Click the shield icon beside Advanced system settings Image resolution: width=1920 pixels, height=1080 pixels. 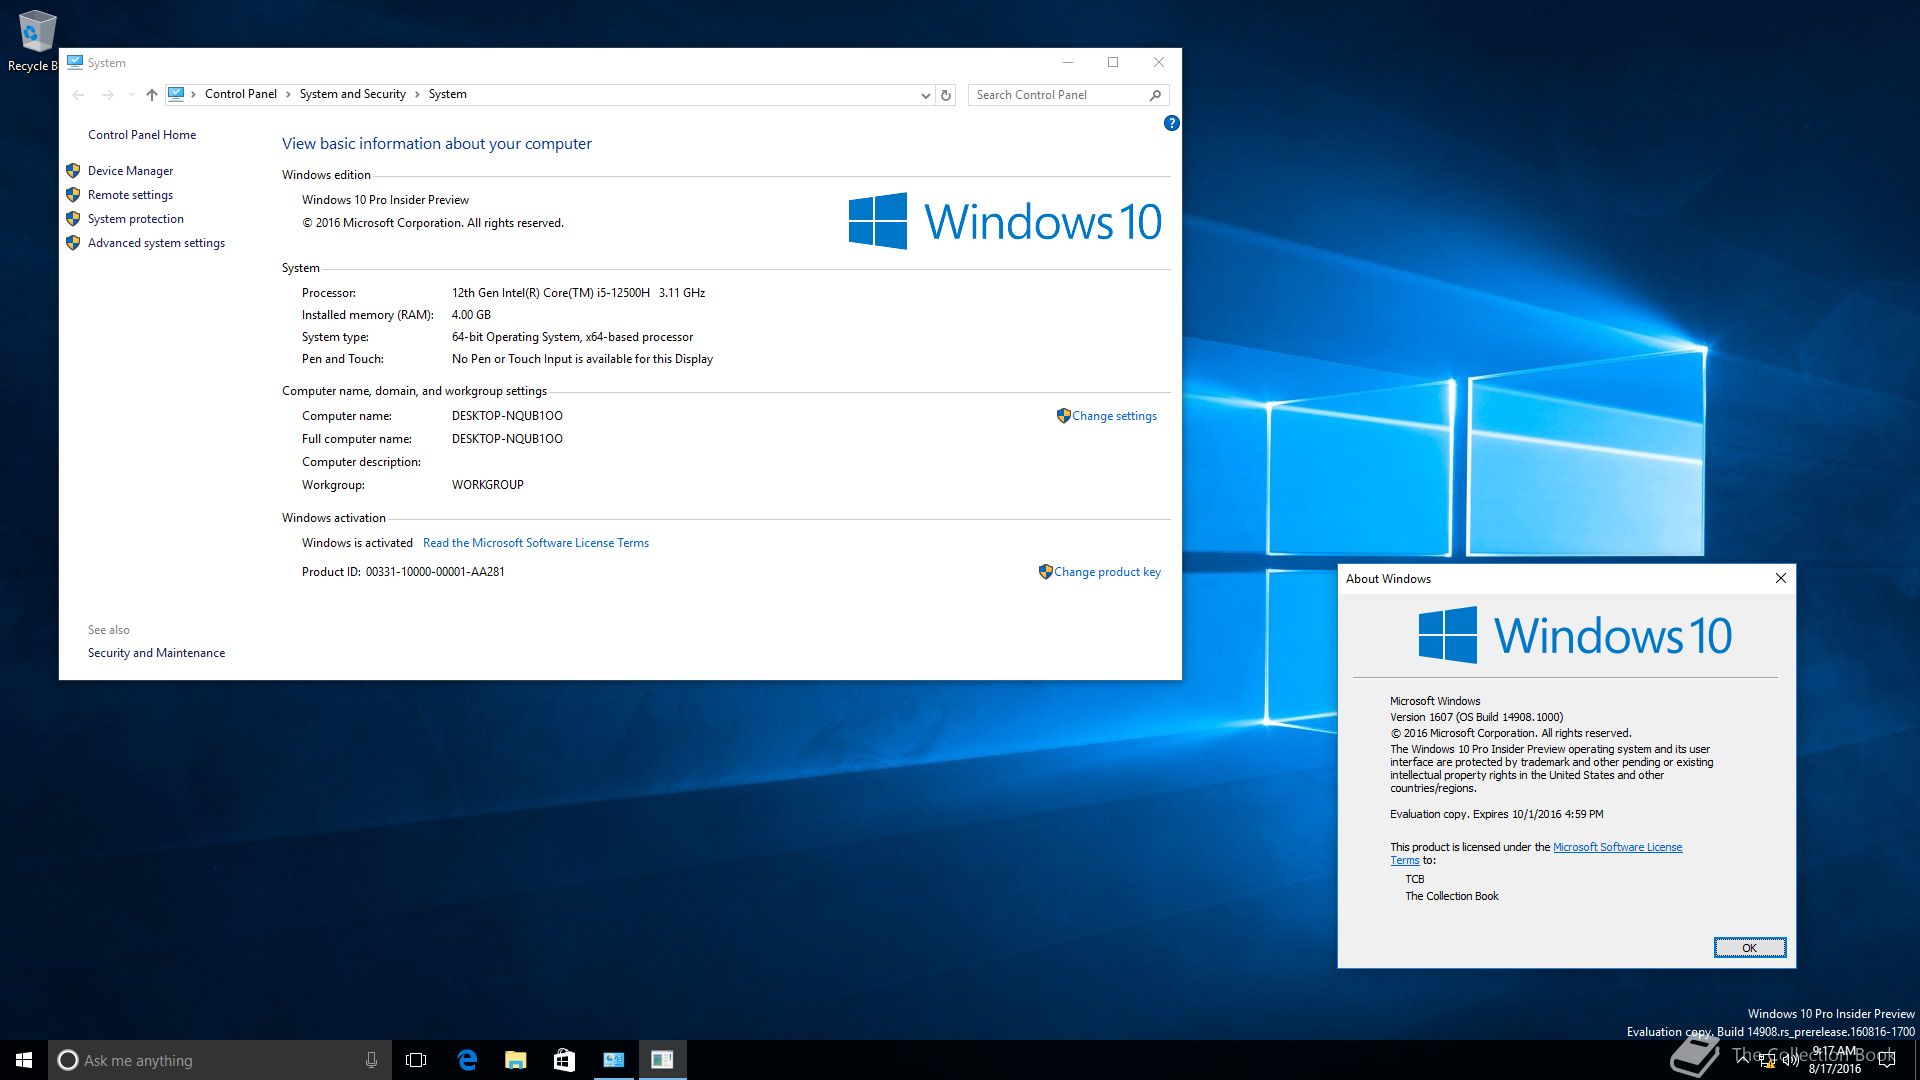[73, 243]
